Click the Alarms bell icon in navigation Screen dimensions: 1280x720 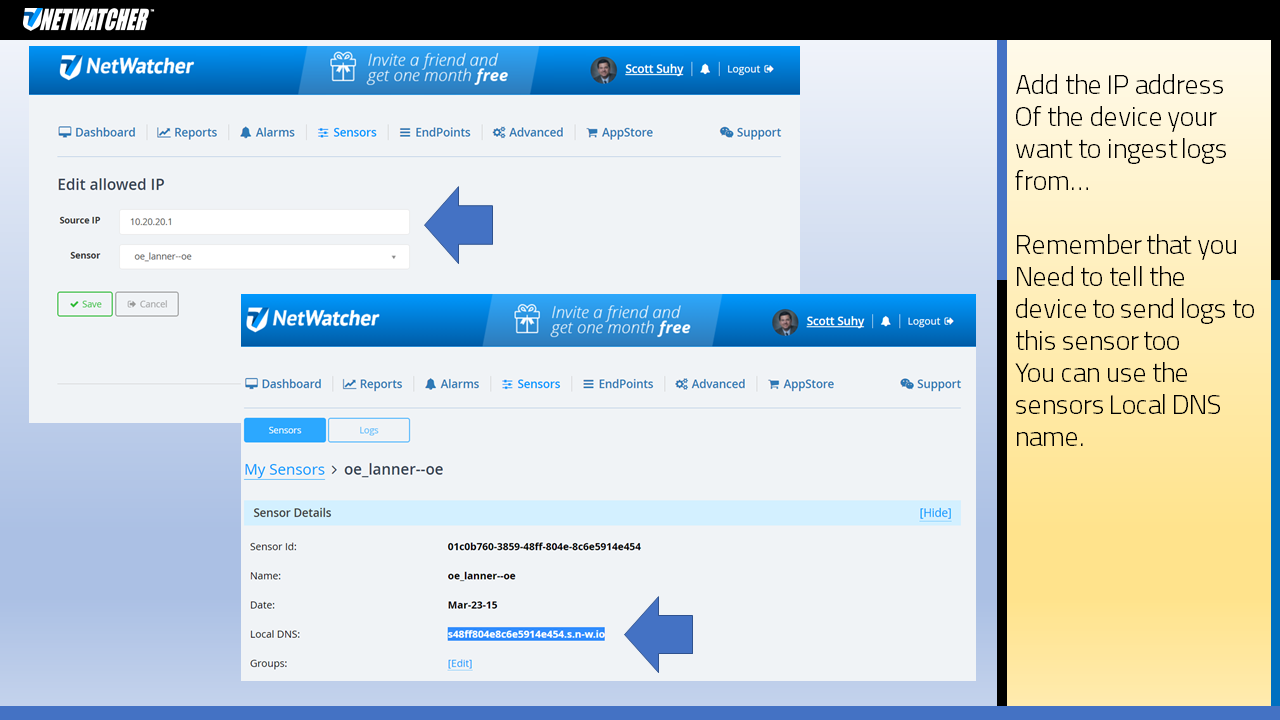pos(245,132)
